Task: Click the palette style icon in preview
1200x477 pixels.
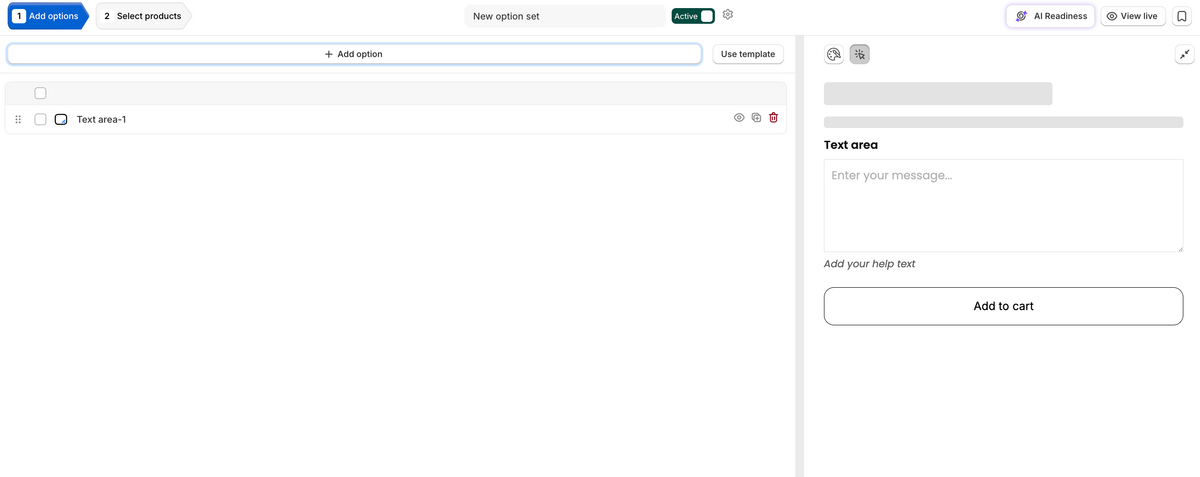Action: (834, 55)
